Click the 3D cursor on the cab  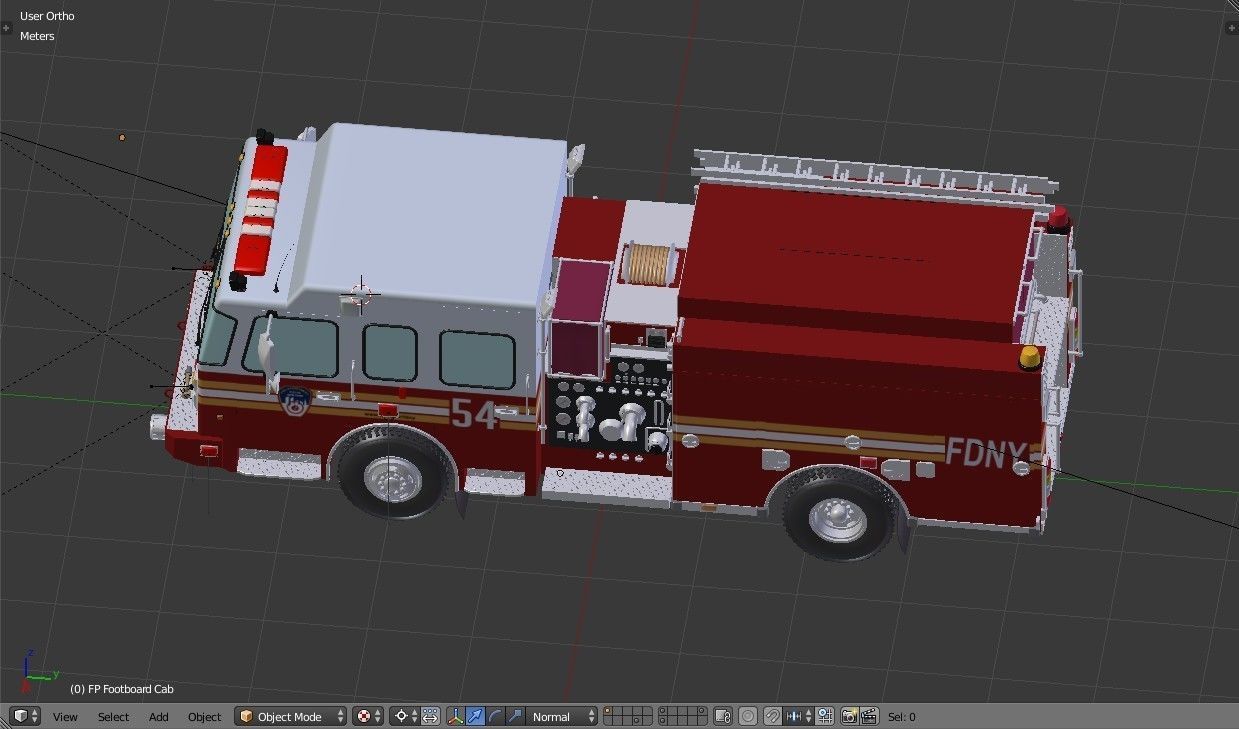tap(361, 294)
